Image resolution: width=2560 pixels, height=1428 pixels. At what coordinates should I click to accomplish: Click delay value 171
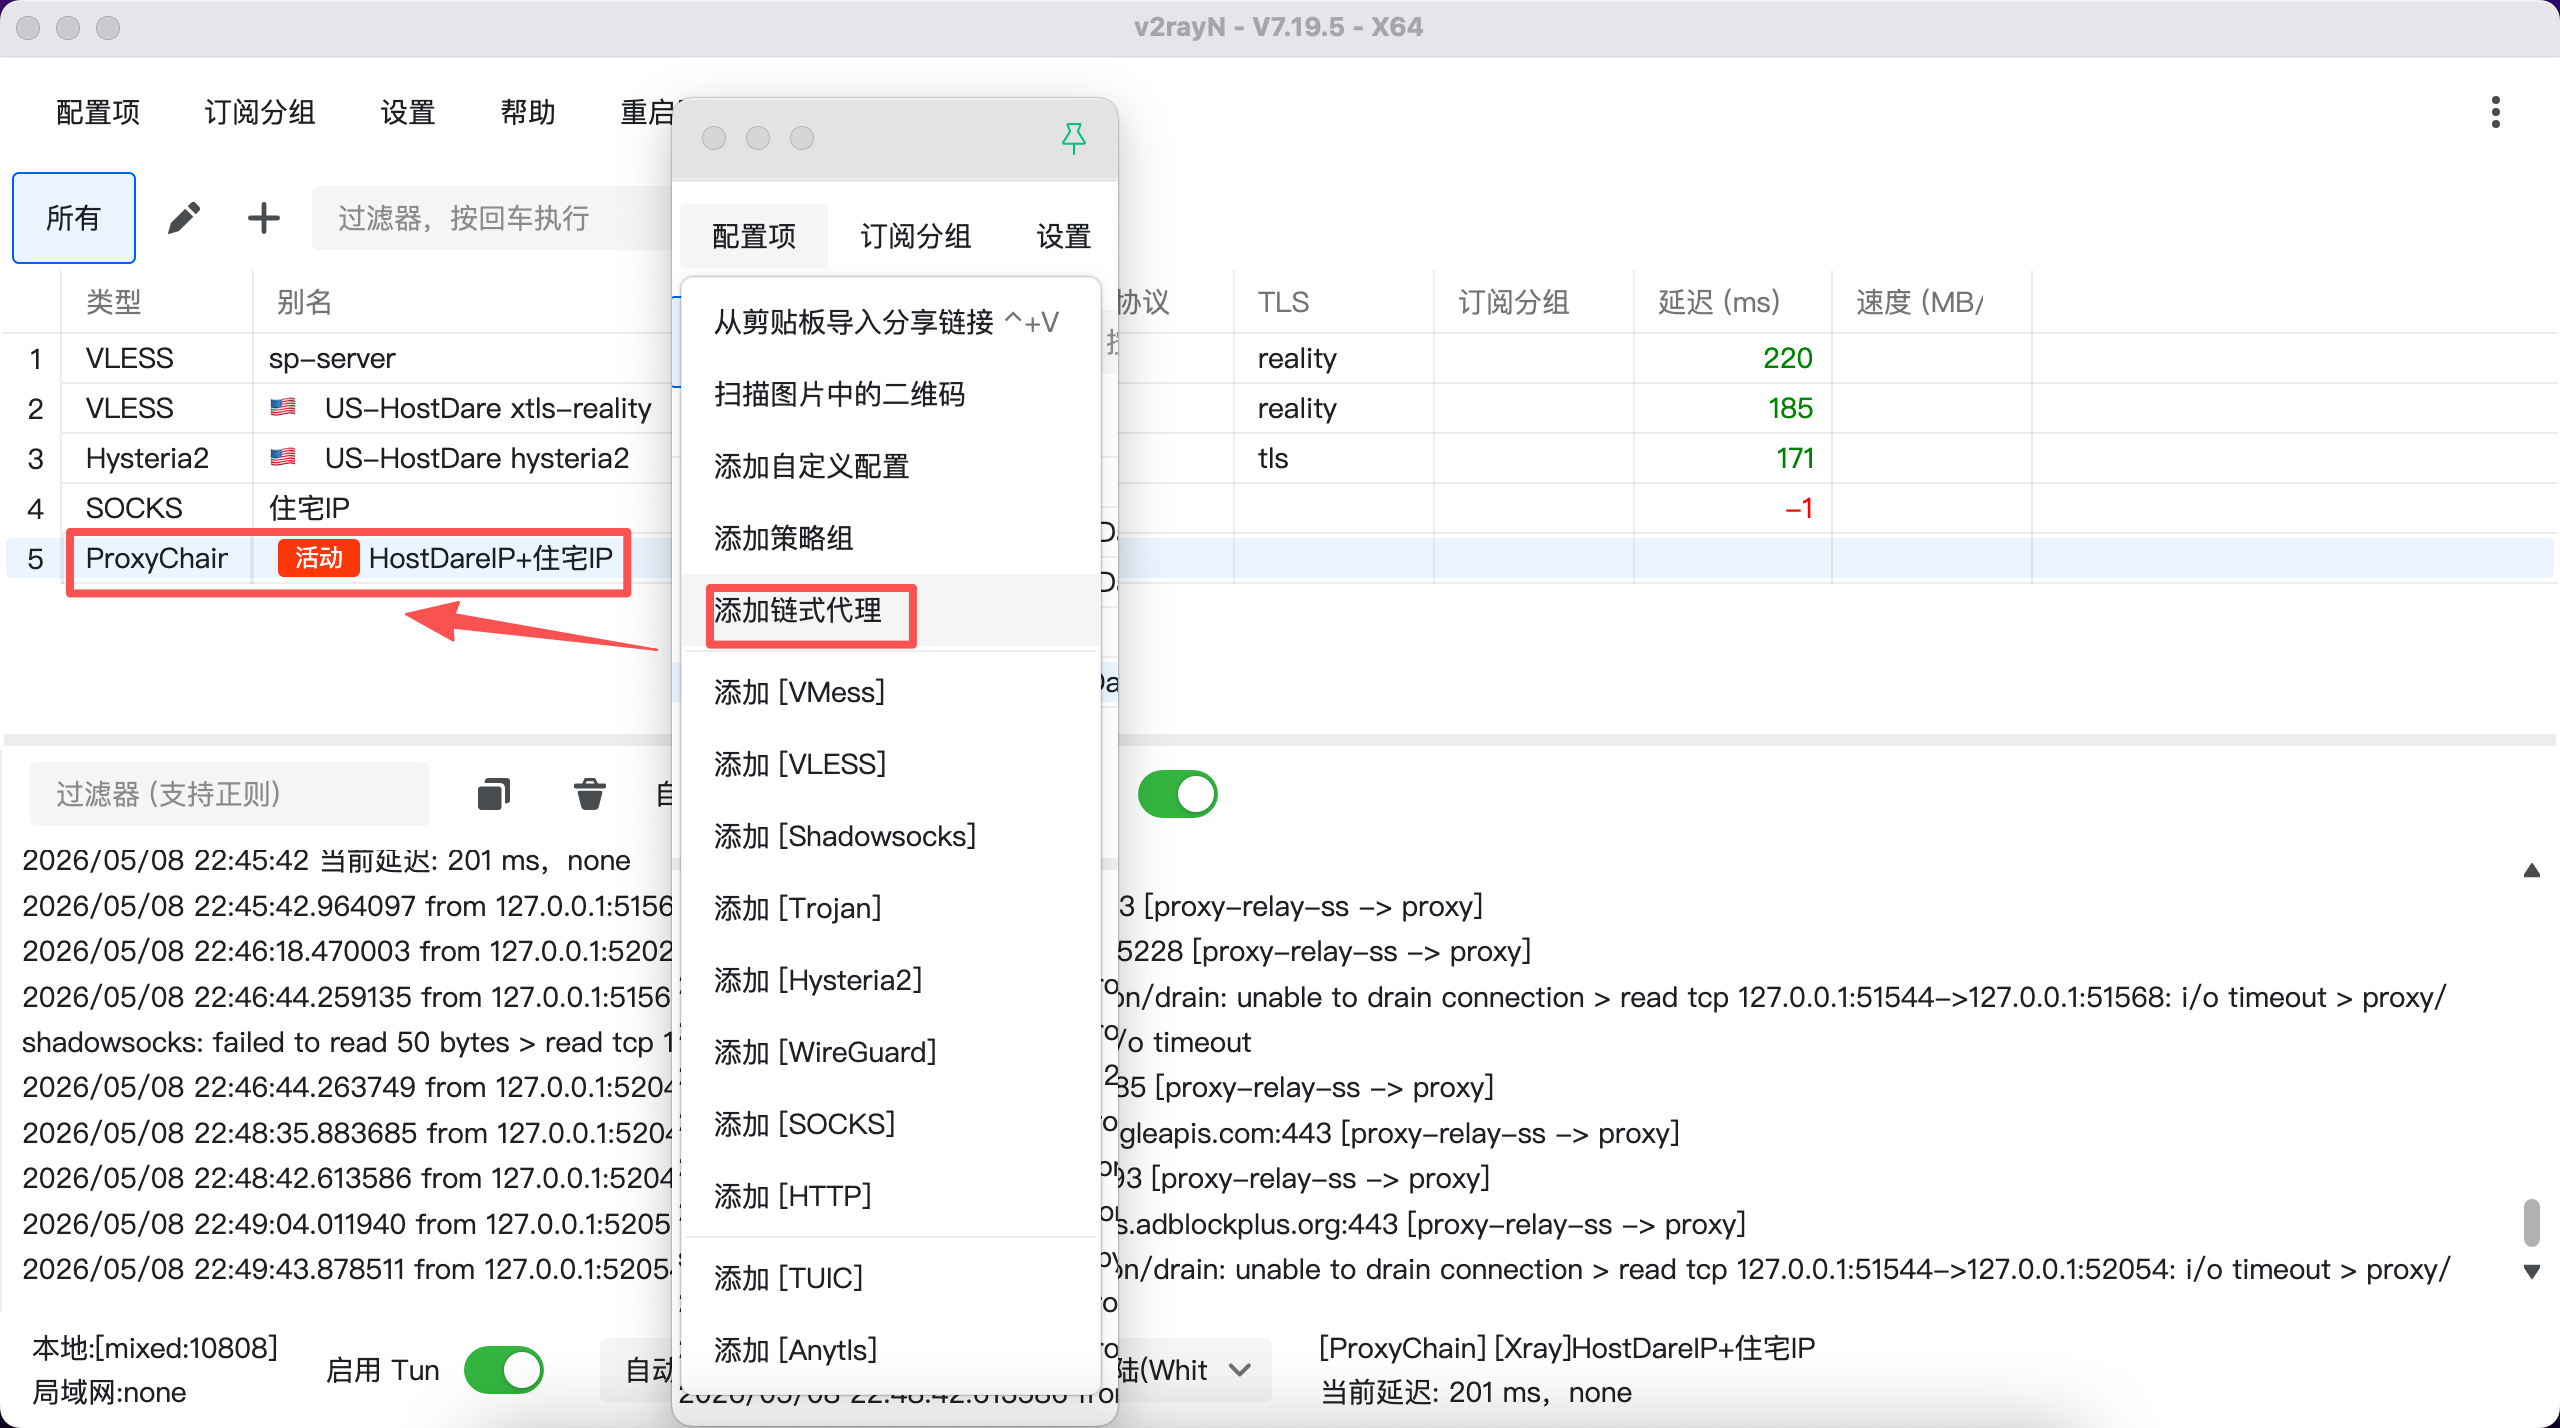coord(1795,458)
